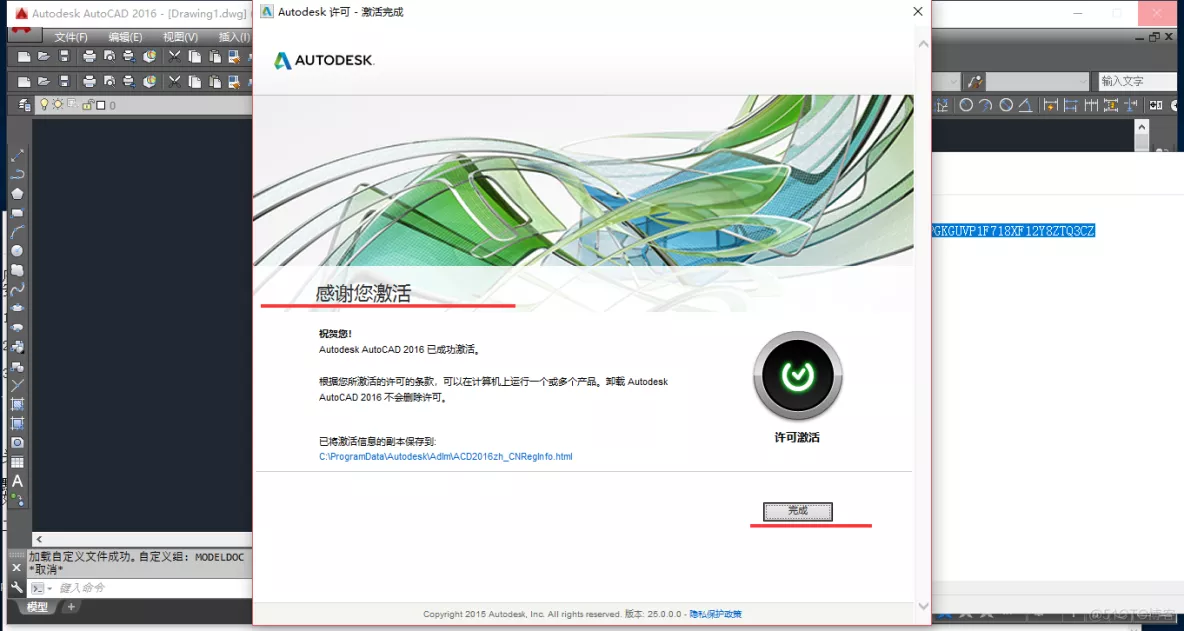Click the Continue dimension icon
Viewport: 1184px width, 631px height.
pos(1090,106)
